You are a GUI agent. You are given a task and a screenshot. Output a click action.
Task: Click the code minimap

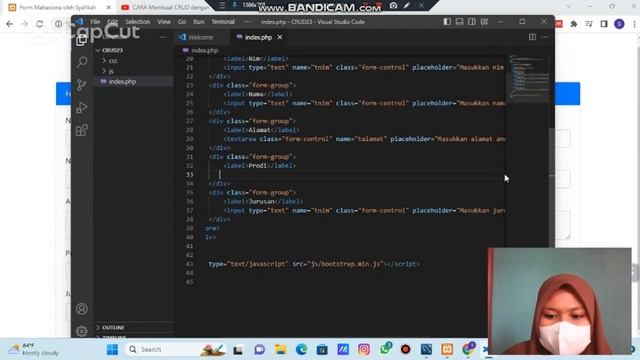tap(529, 78)
